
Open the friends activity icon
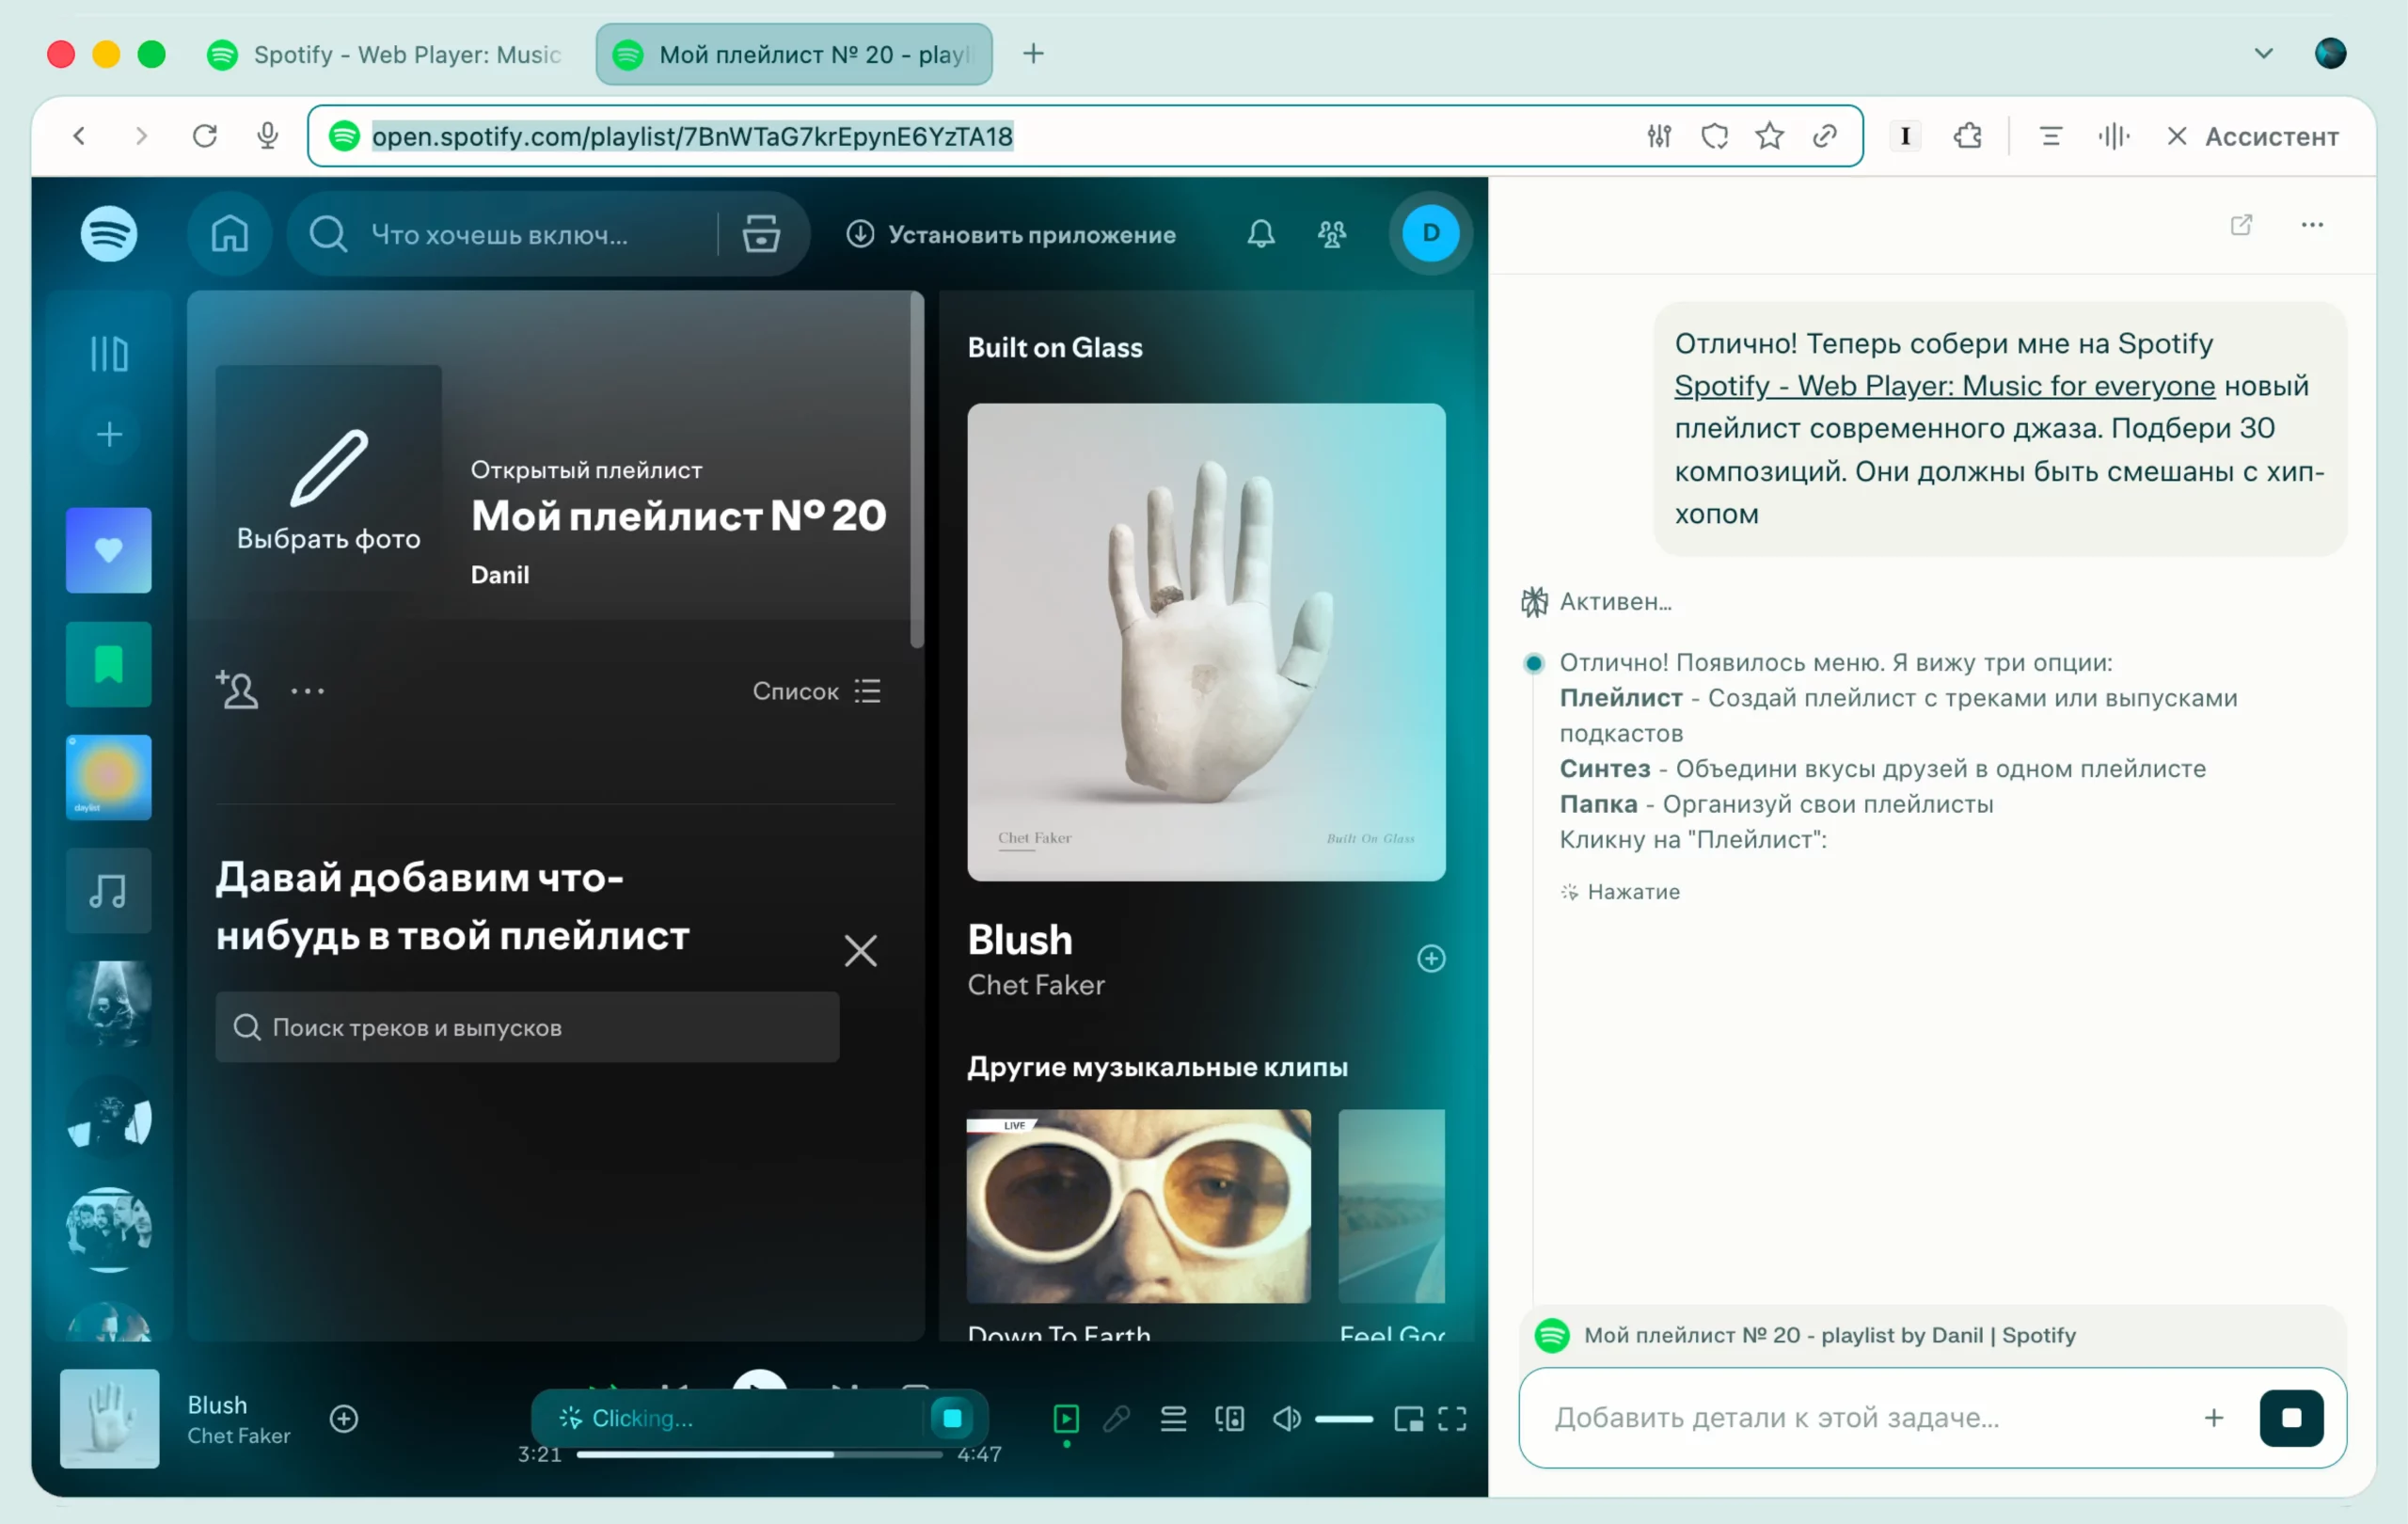1331,234
